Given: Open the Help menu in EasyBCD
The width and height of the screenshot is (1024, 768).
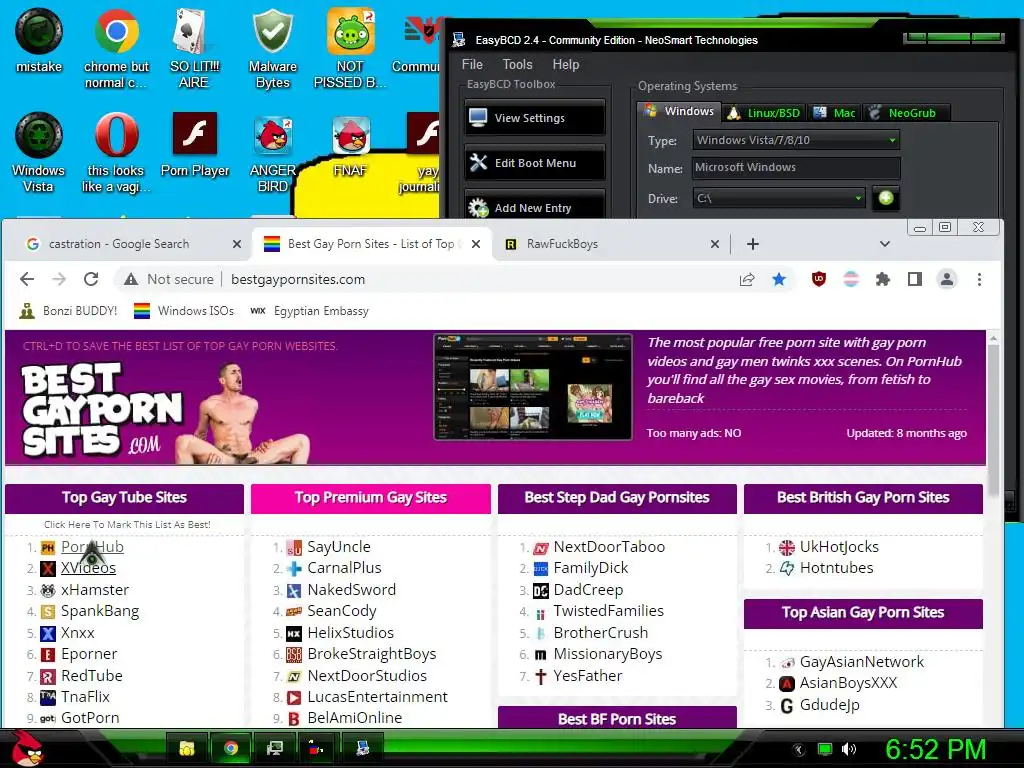Looking at the screenshot, I should pyautogui.click(x=566, y=64).
